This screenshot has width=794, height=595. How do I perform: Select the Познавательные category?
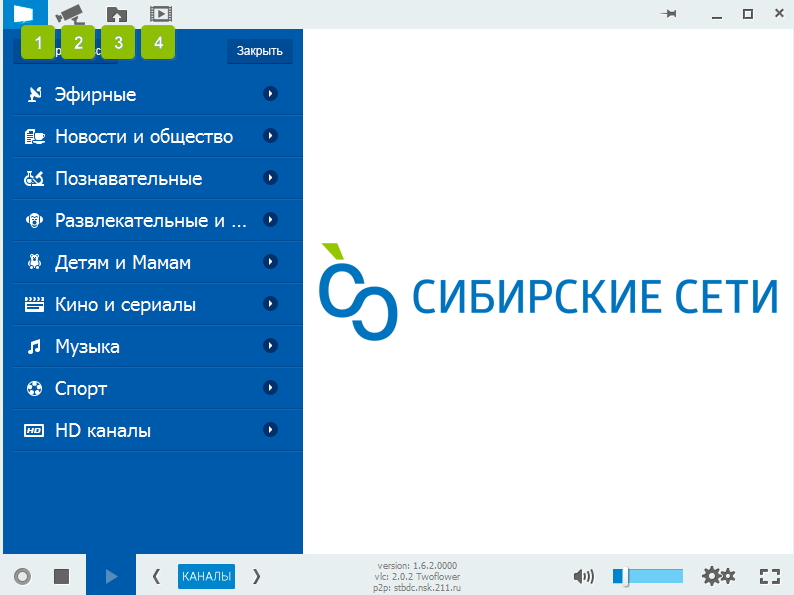(x=158, y=178)
